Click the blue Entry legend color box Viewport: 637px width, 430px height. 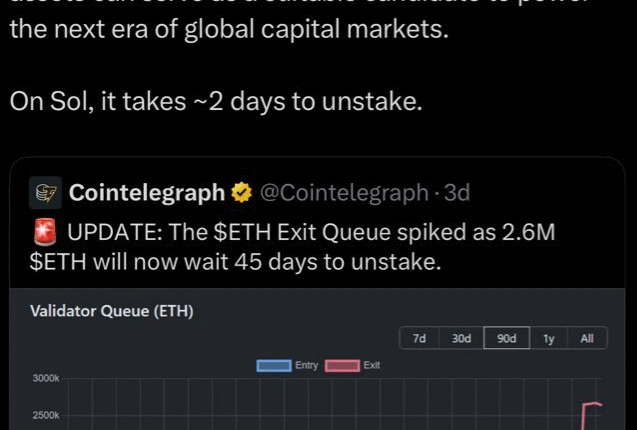pos(273,365)
